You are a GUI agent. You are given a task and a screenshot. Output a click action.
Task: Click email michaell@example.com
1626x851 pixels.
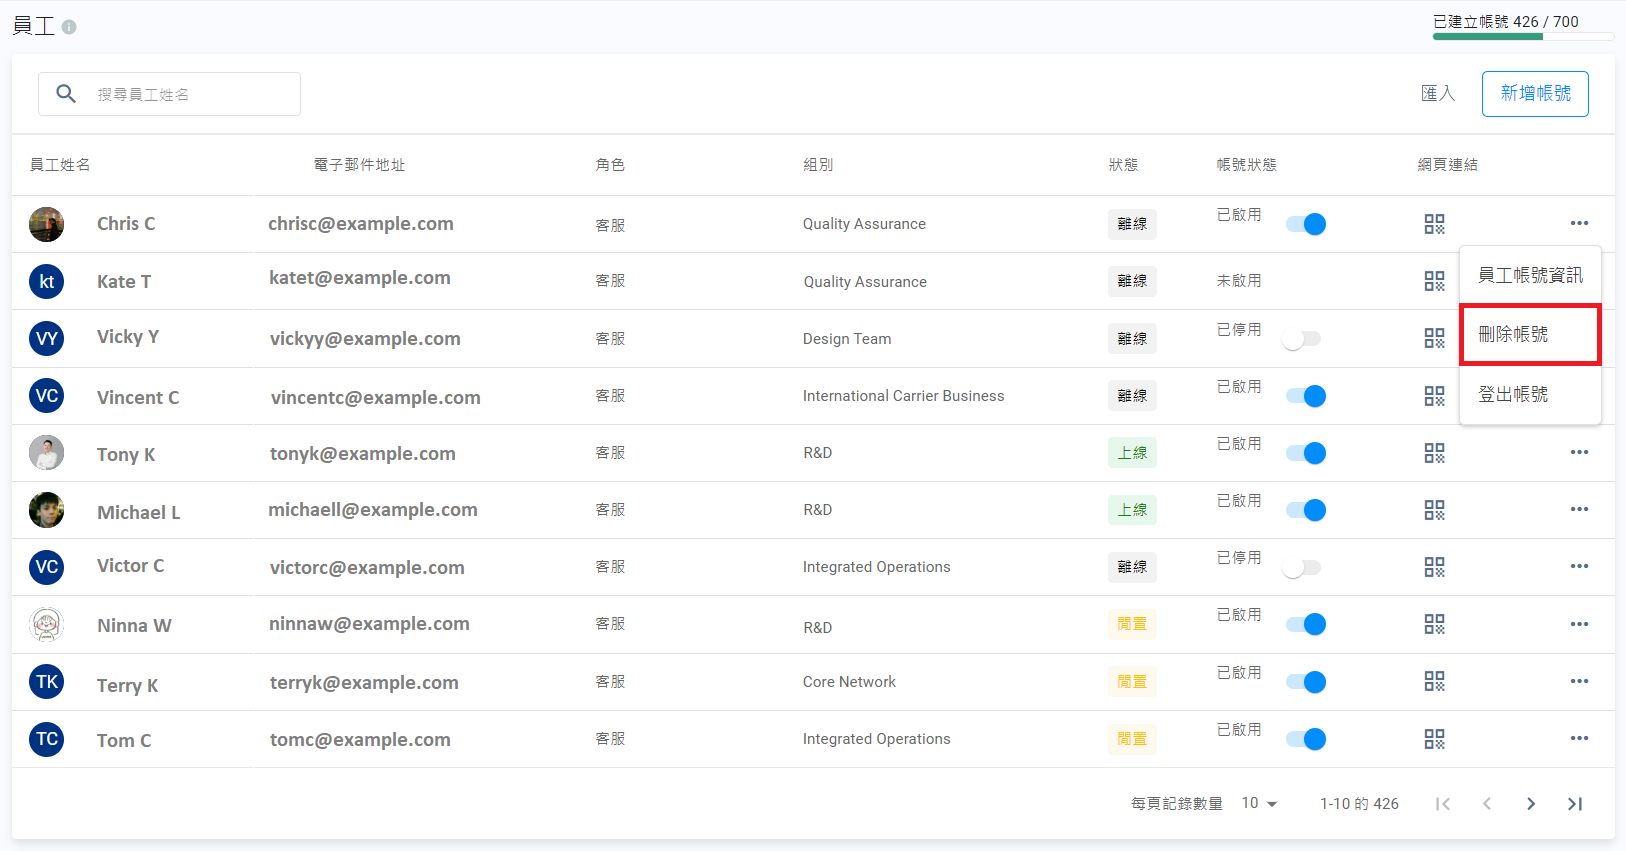point(373,510)
